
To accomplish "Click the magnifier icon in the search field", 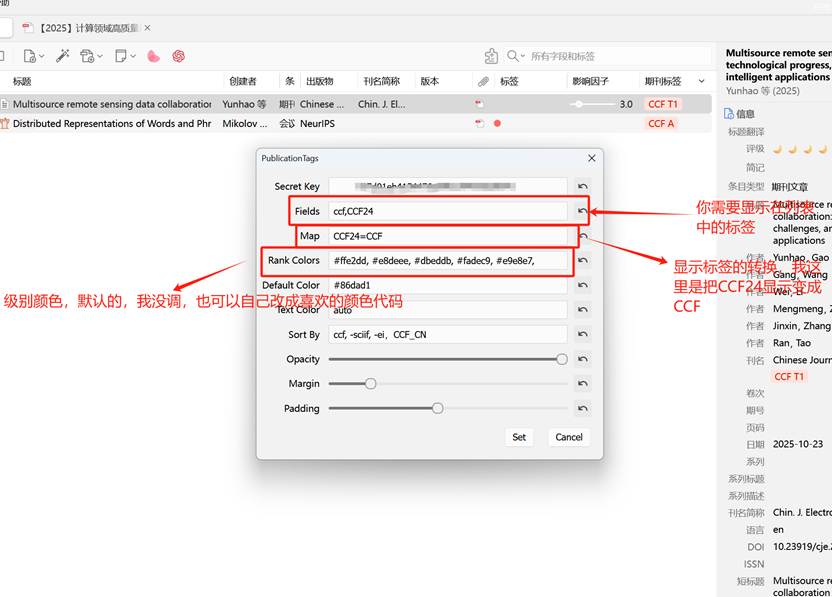I will 512,55.
